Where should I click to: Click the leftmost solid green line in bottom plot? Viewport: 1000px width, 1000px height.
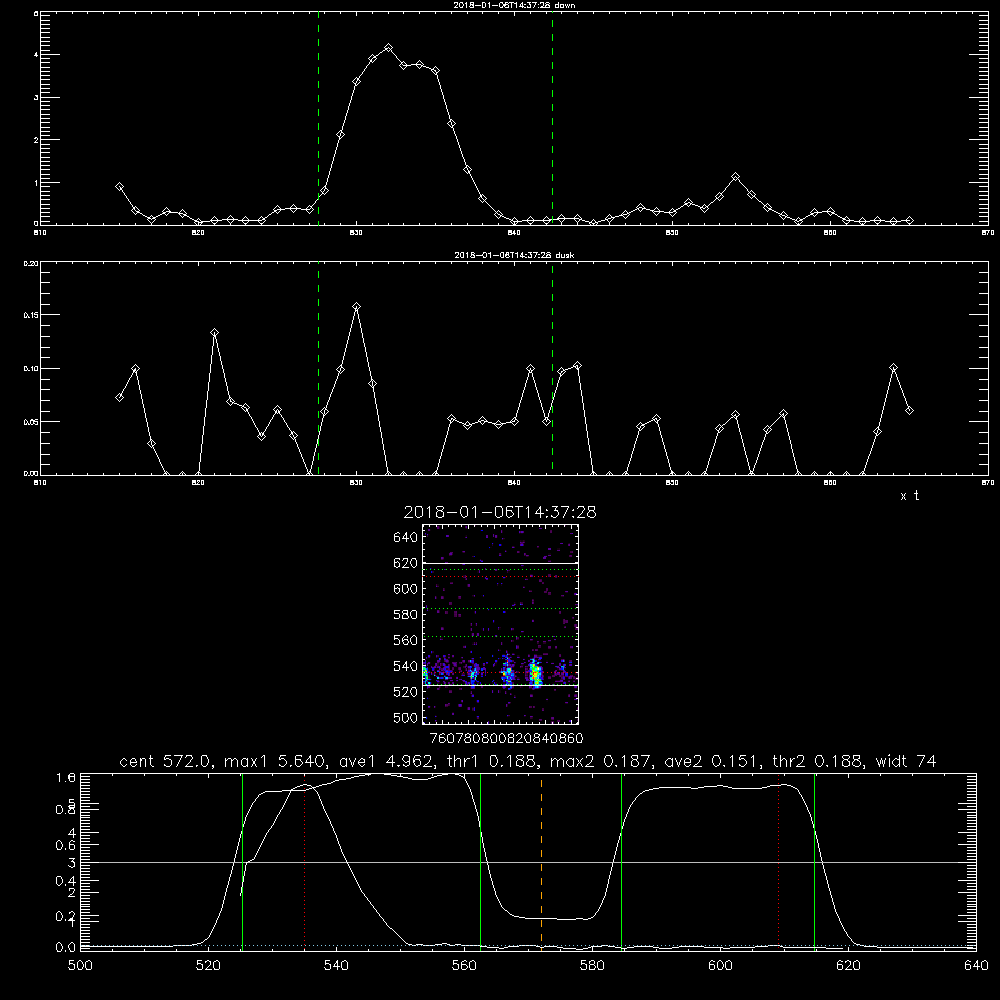click(242, 862)
